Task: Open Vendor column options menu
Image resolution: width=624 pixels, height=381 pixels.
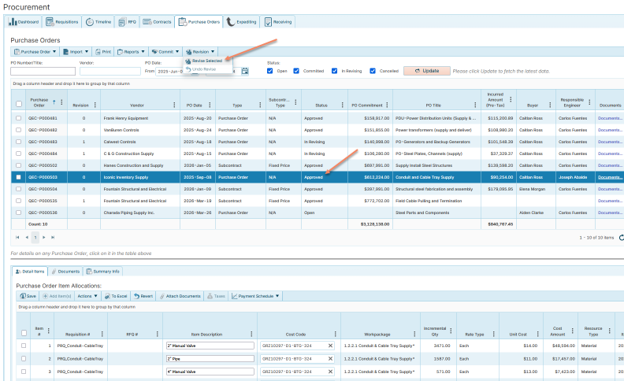Action: tap(174, 105)
